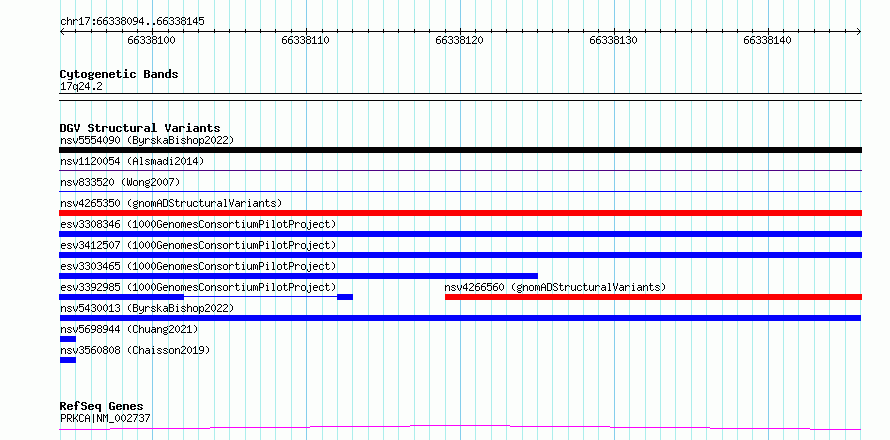Click the blue nsv5430013 variant bar
The width and height of the screenshot is (890, 440).
point(460,318)
